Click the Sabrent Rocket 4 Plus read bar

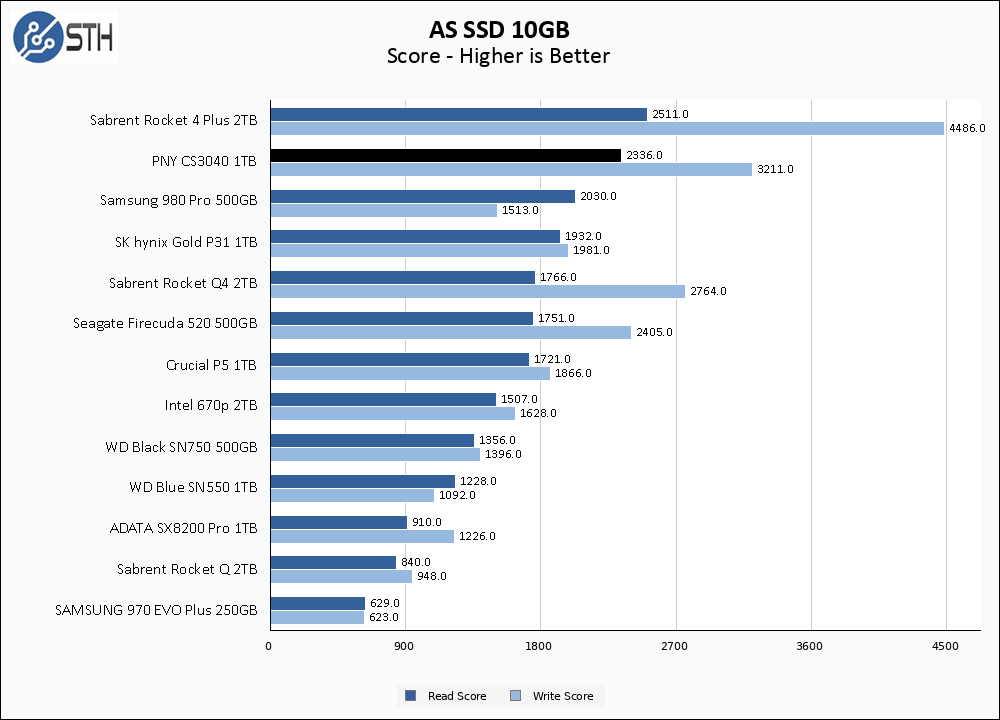tap(459, 114)
